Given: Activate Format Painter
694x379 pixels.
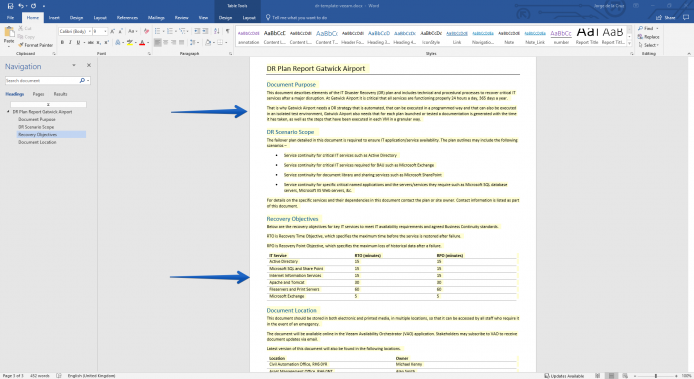Looking at the screenshot, I should (35, 45).
